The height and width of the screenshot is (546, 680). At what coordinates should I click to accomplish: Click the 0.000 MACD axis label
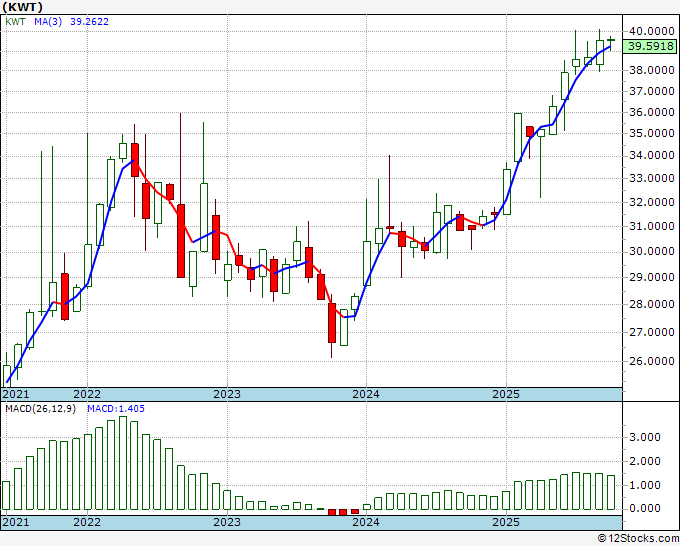click(644, 508)
